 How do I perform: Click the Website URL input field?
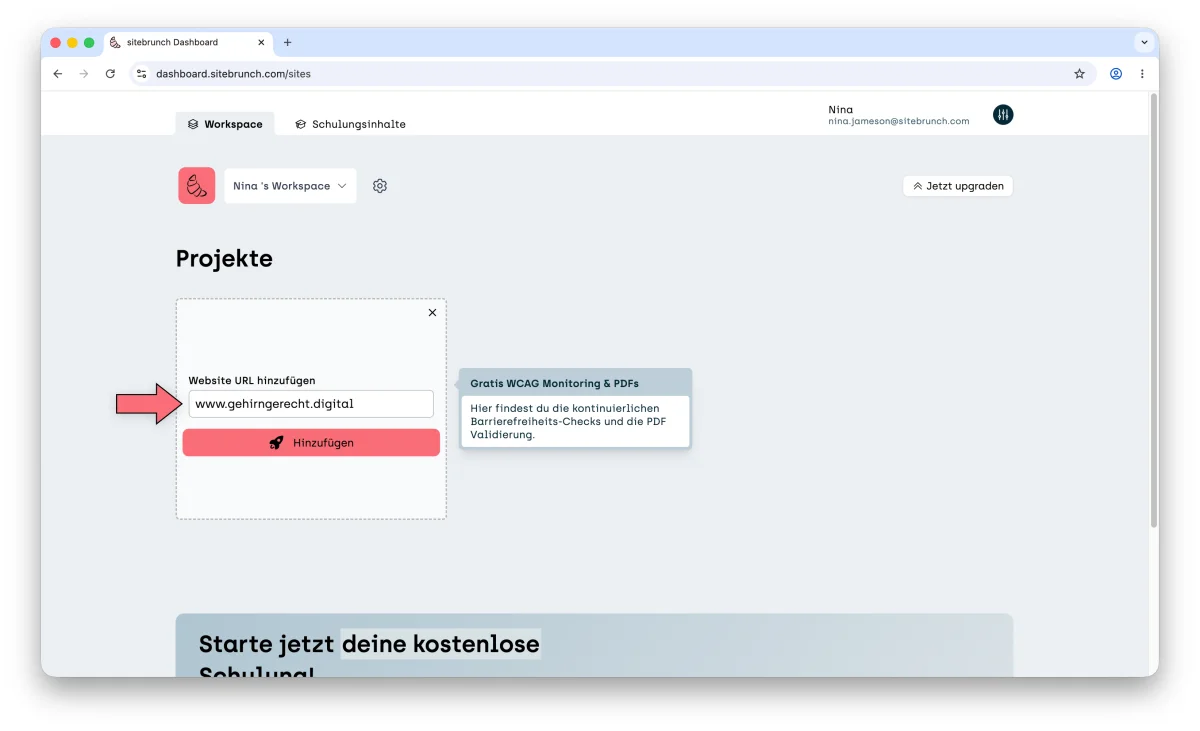tap(311, 404)
